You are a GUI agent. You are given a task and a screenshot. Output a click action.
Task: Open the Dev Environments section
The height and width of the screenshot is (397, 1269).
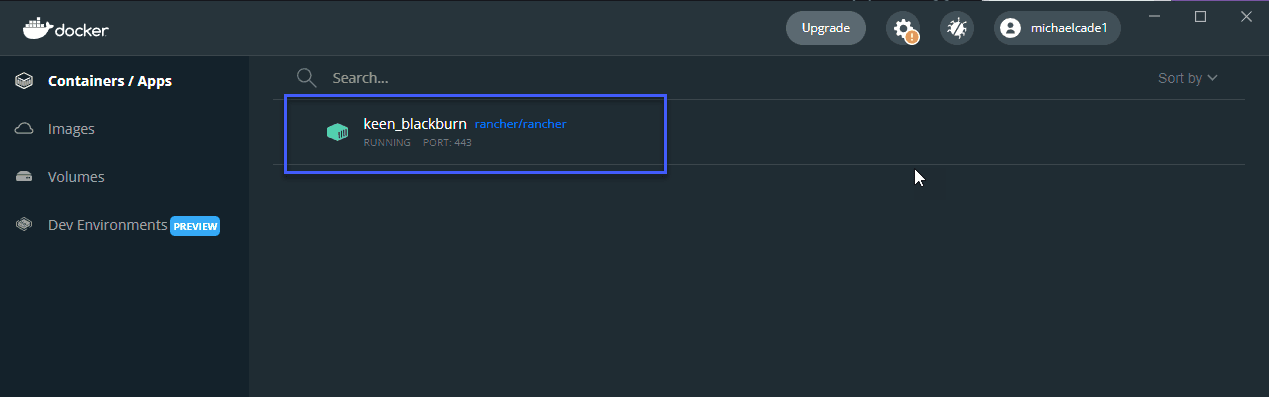click(x=107, y=225)
